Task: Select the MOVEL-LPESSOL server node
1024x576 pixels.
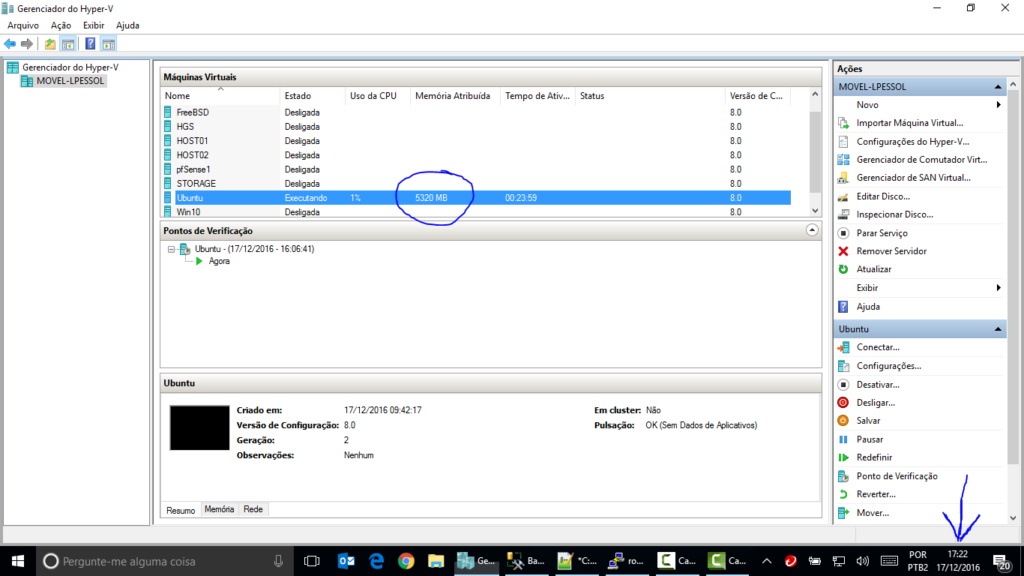Action: [70, 81]
